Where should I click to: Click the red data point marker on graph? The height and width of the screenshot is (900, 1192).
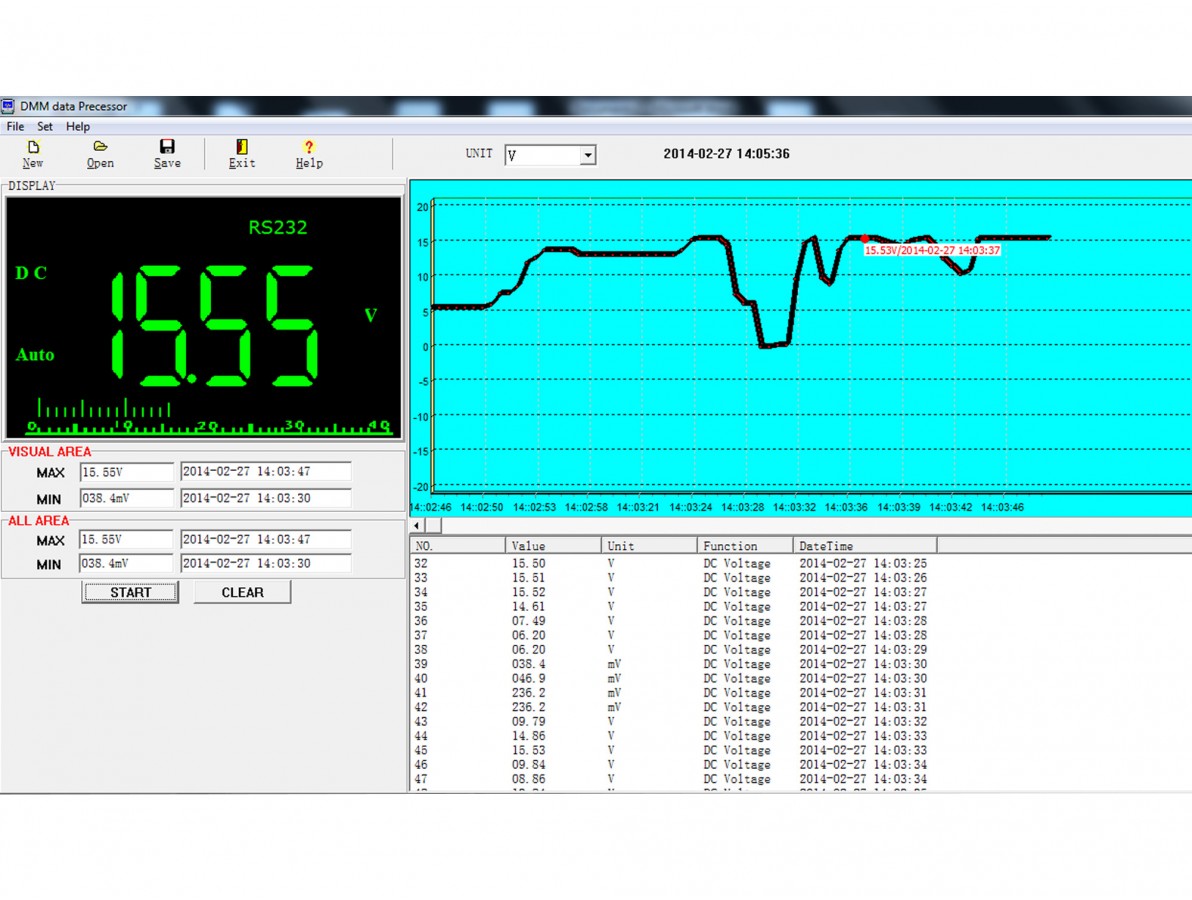tap(864, 239)
